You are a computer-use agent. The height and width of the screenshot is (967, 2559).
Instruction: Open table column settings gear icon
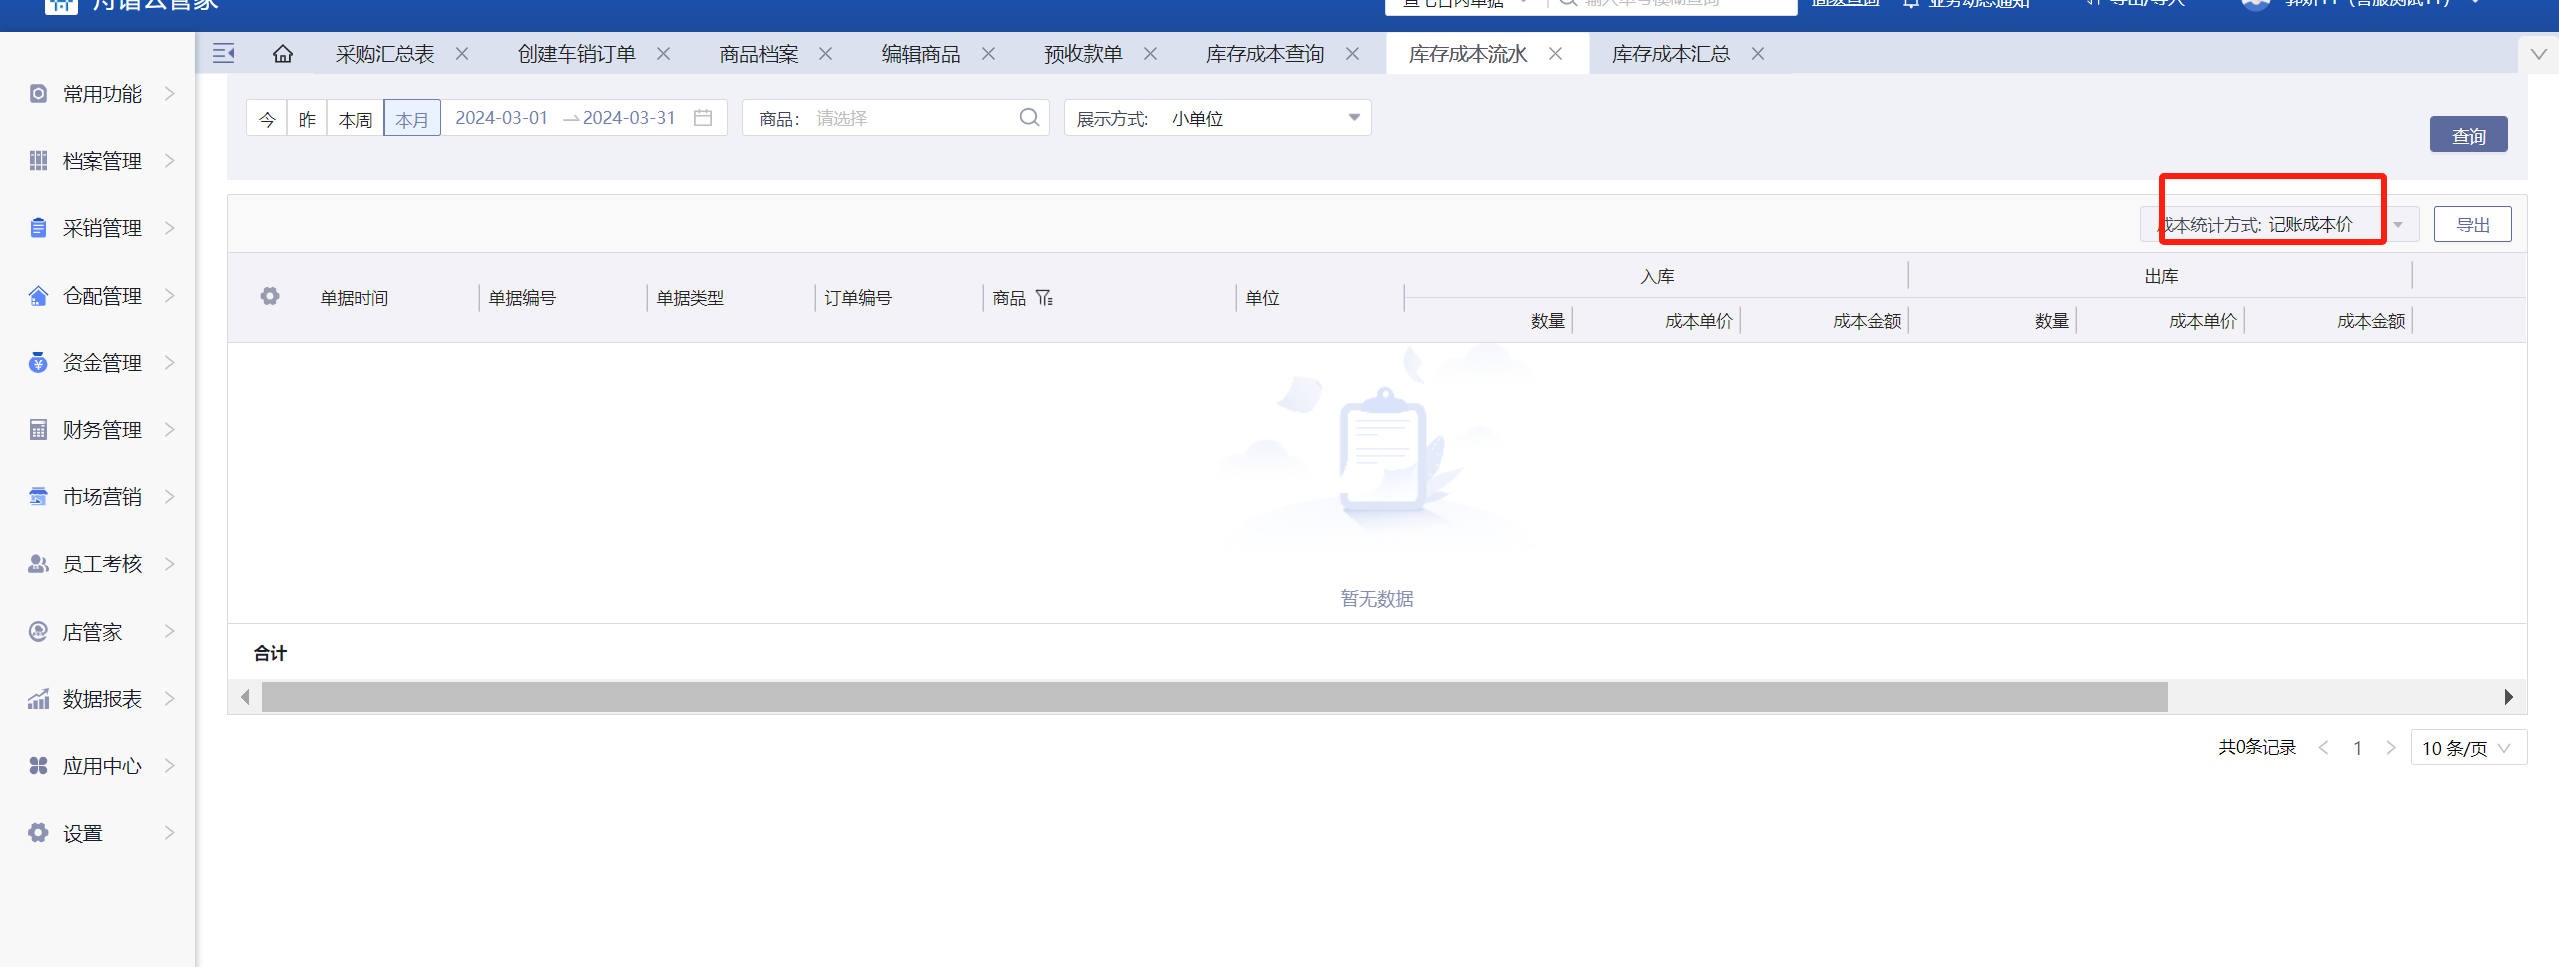270,297
